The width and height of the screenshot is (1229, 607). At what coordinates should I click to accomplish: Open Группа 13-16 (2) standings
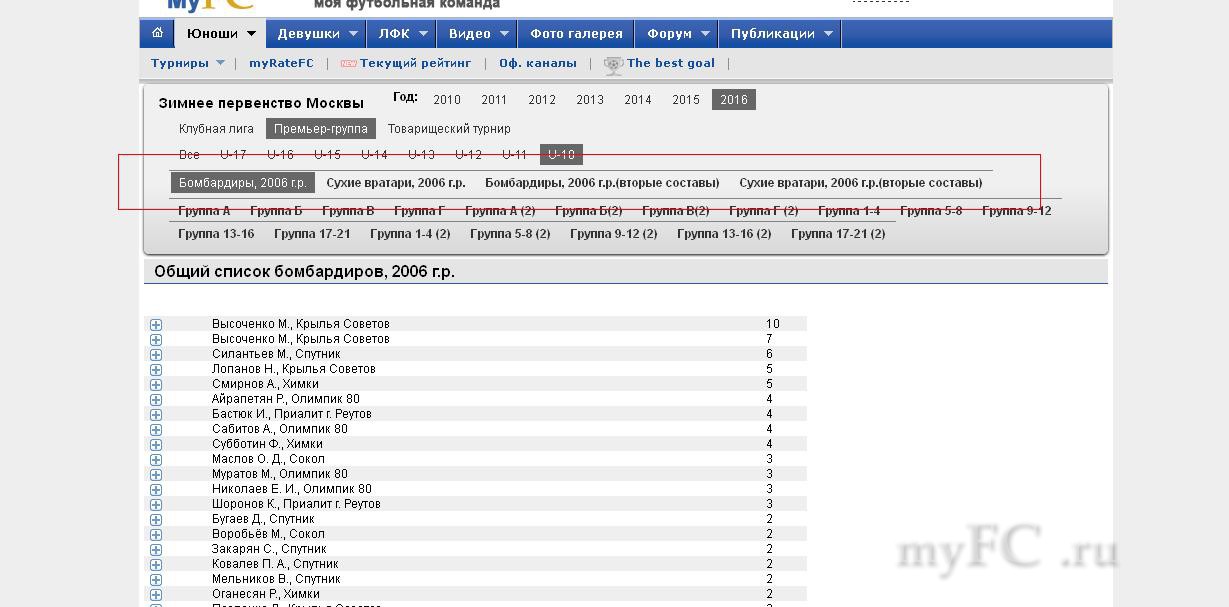click(724, 234)
